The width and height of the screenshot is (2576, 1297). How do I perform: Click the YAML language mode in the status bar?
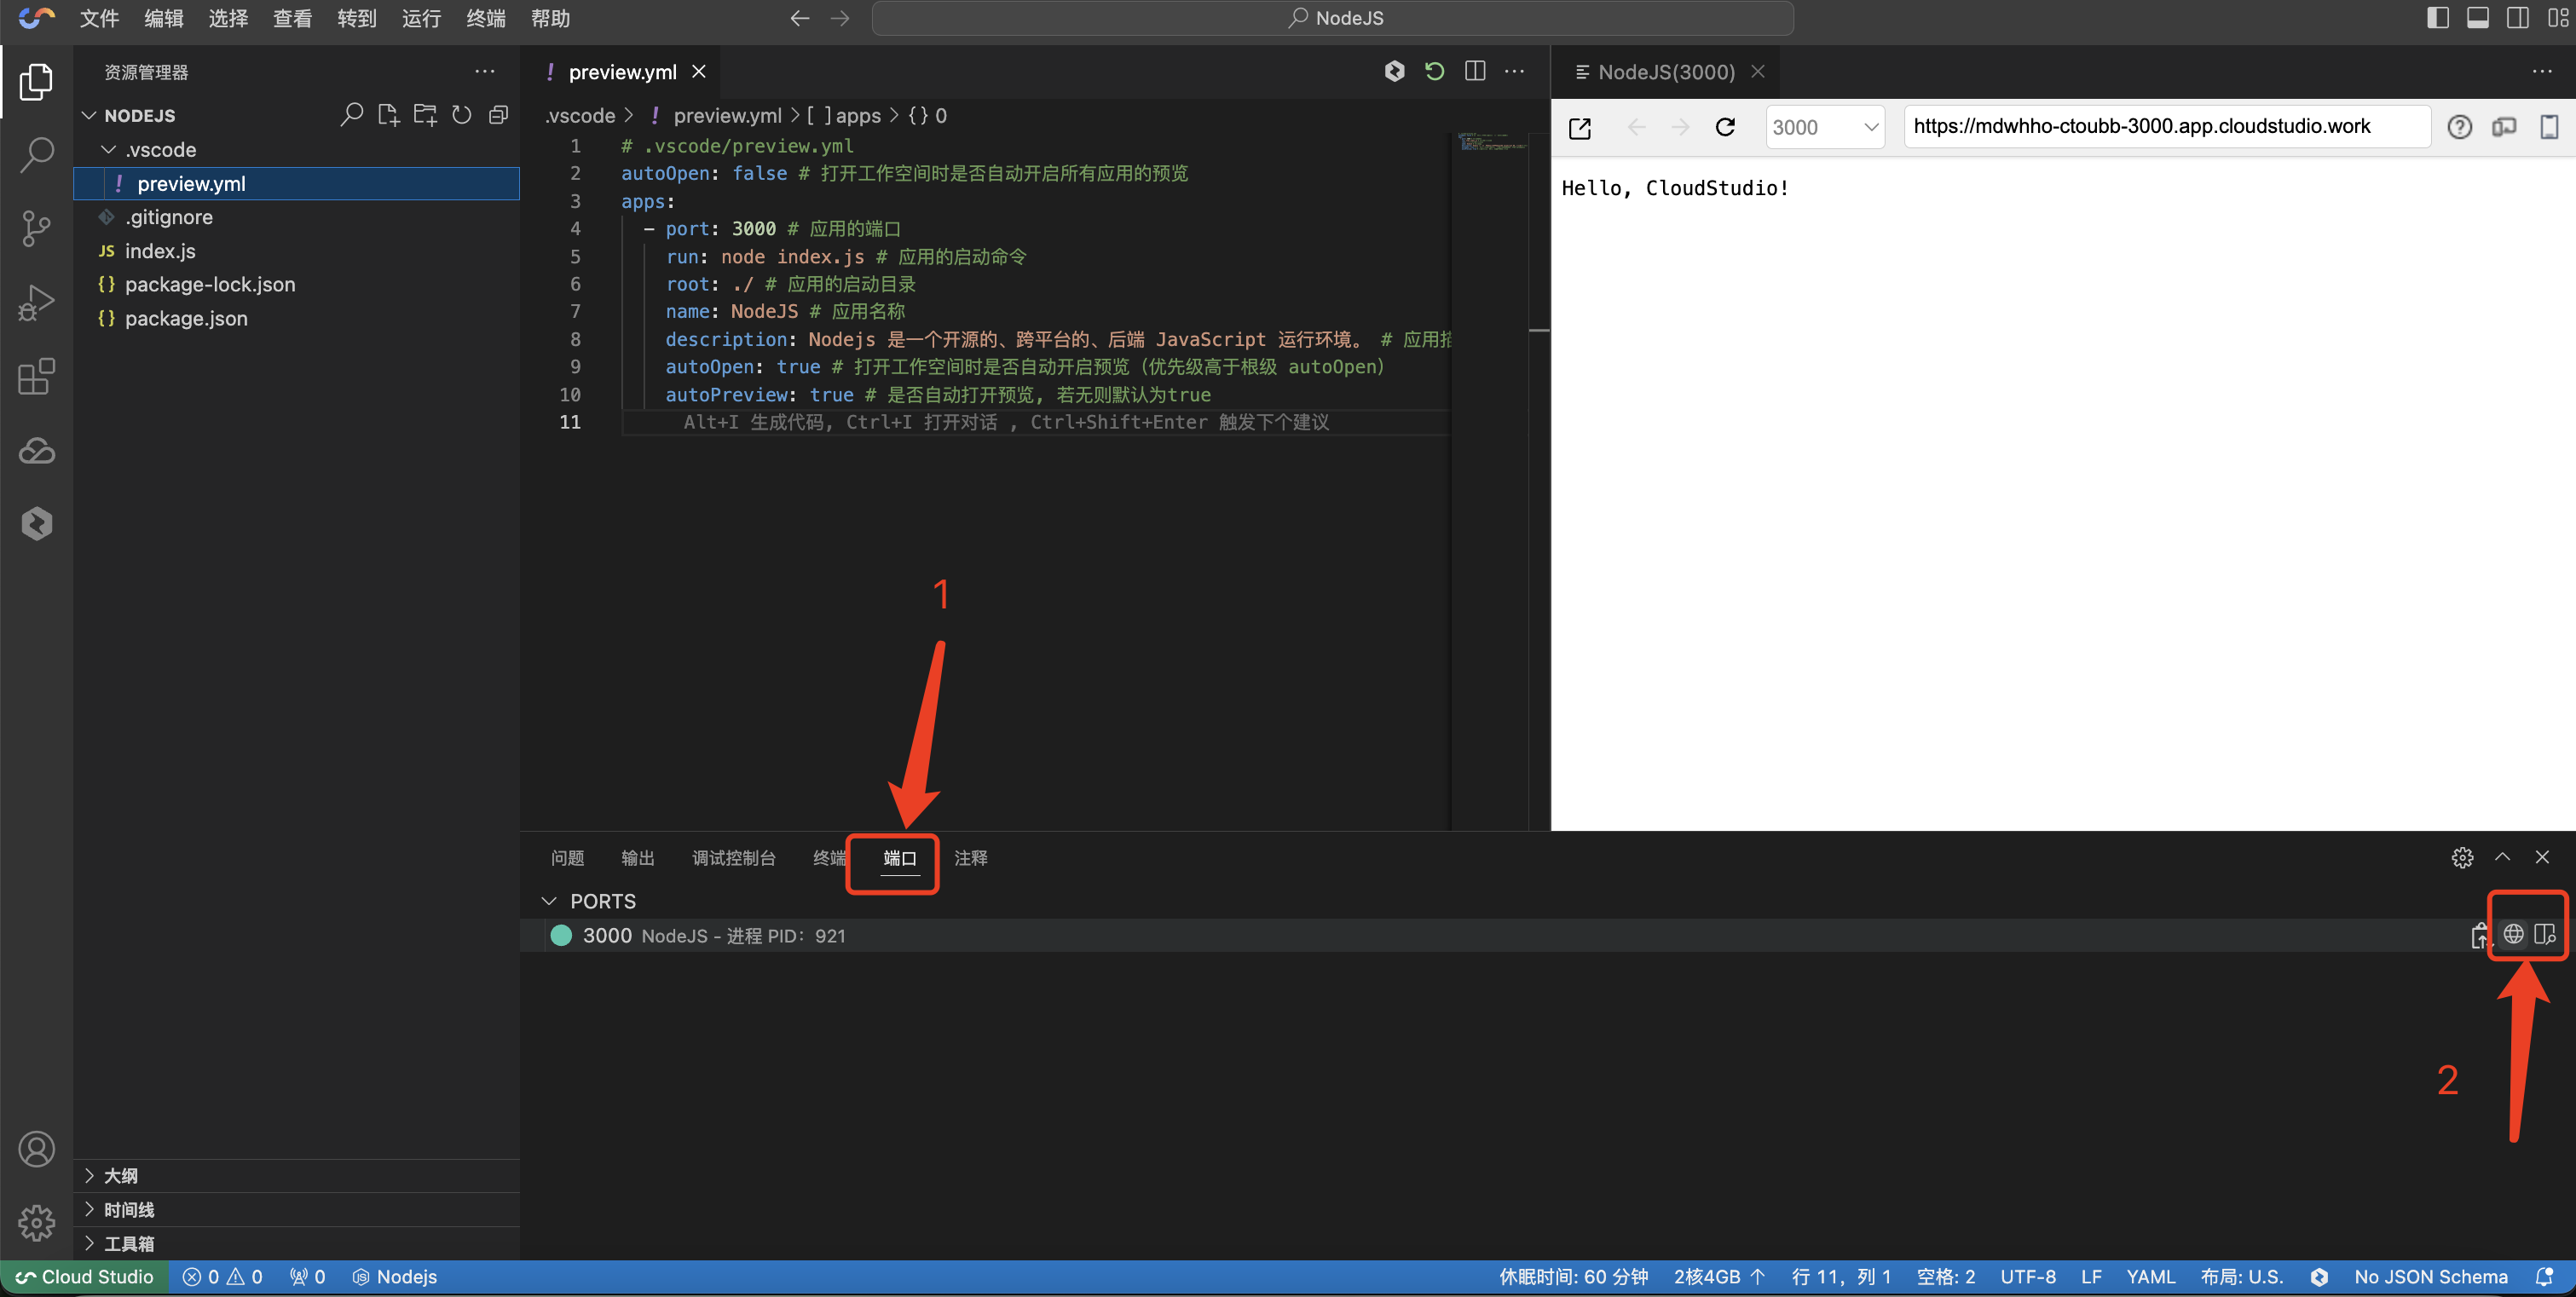(2150, 1276)
